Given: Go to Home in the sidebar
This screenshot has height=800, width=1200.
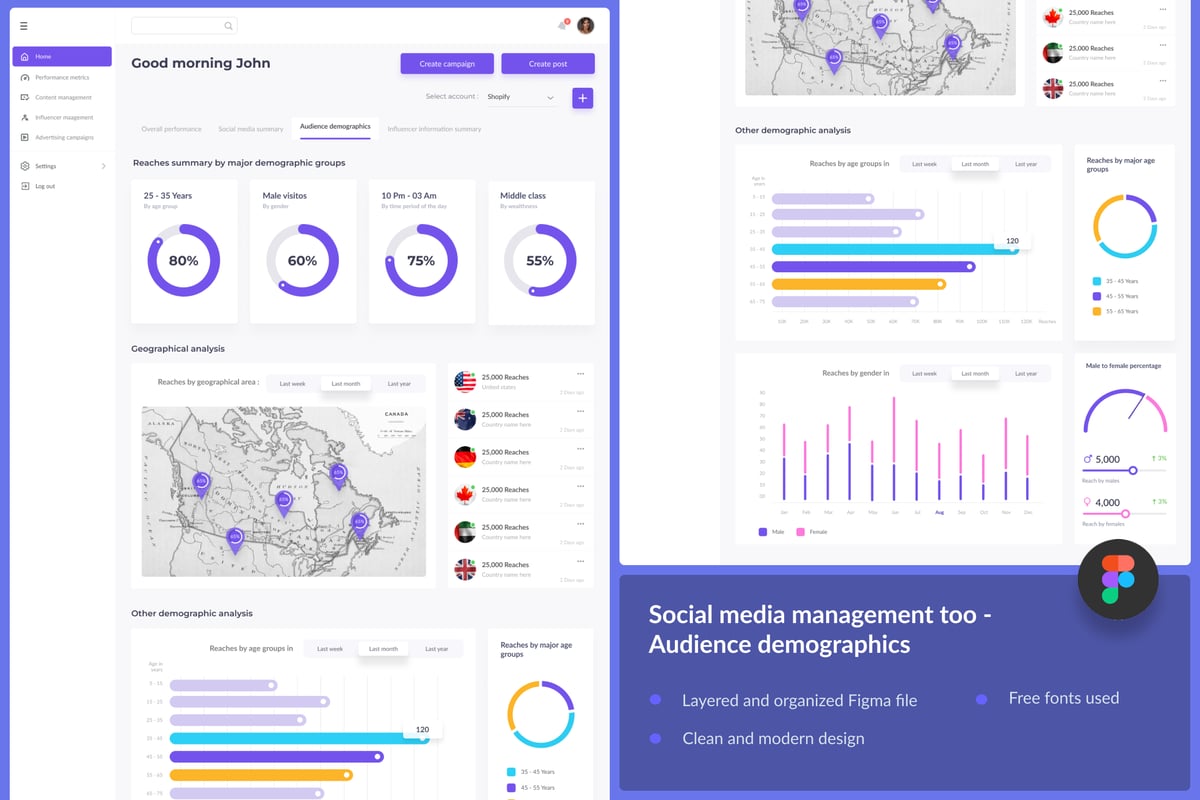Looking at the screenshot, I should [x=62, y=57].
